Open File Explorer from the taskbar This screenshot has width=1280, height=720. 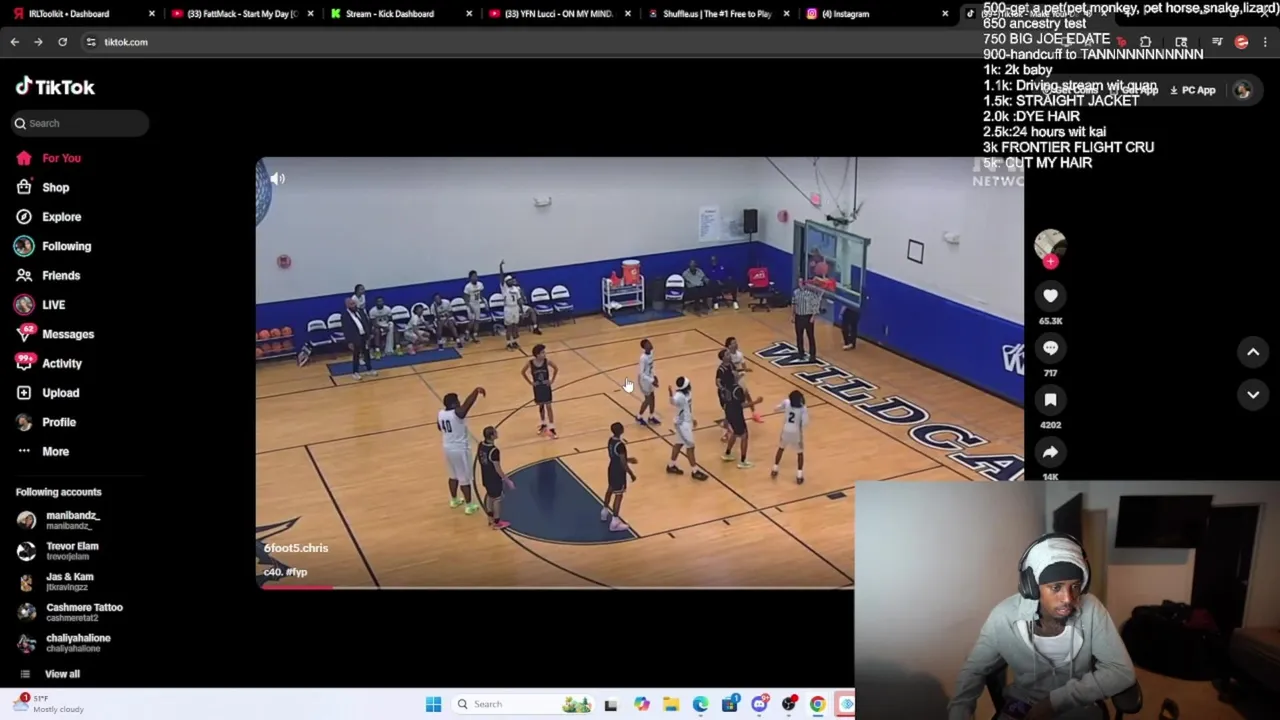click(x=671, y=704)
